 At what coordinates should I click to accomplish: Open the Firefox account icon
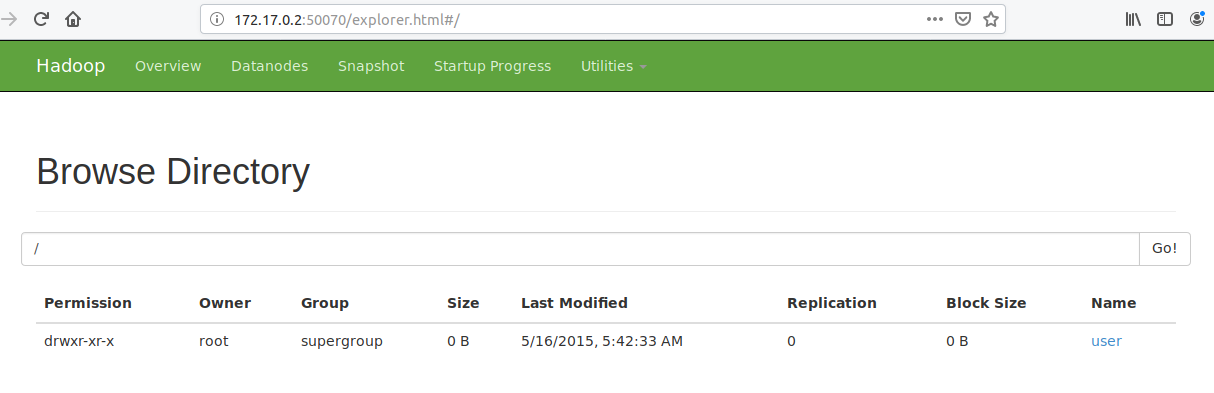pos(1197,19)
